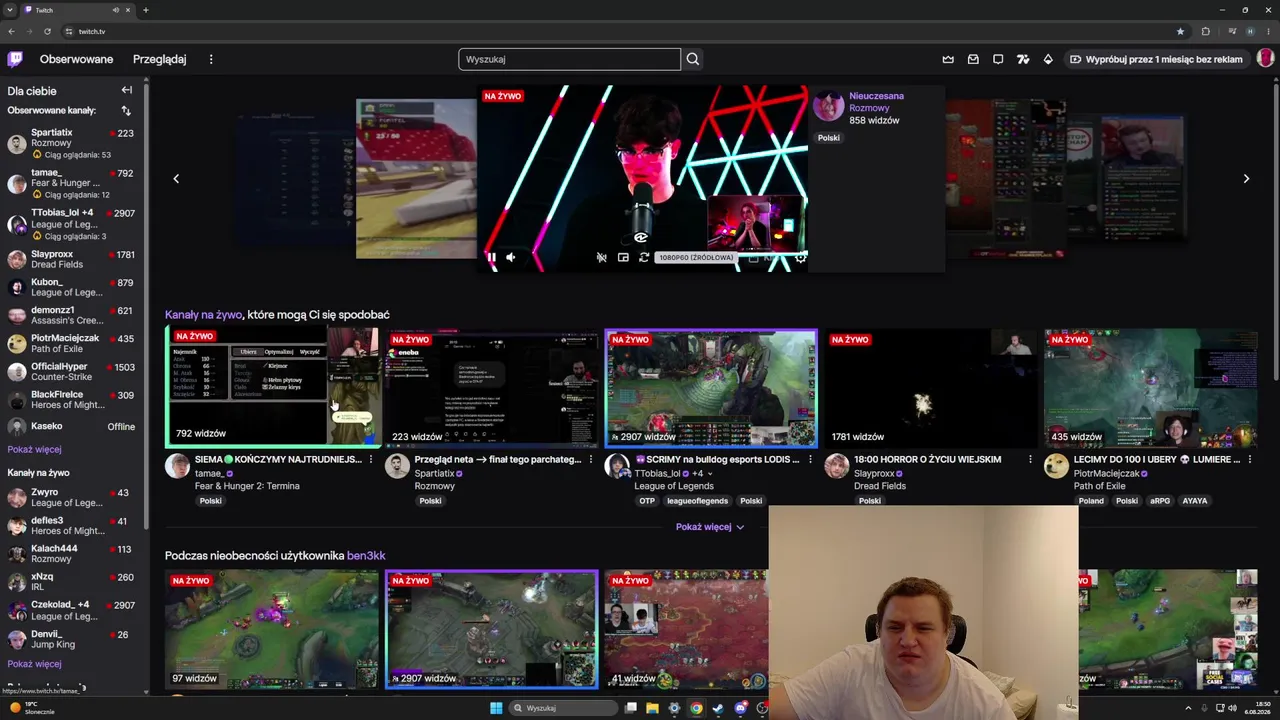
Task: Open the Denvii_ Jump King channel in sidebar
Action: pos(70,639)
